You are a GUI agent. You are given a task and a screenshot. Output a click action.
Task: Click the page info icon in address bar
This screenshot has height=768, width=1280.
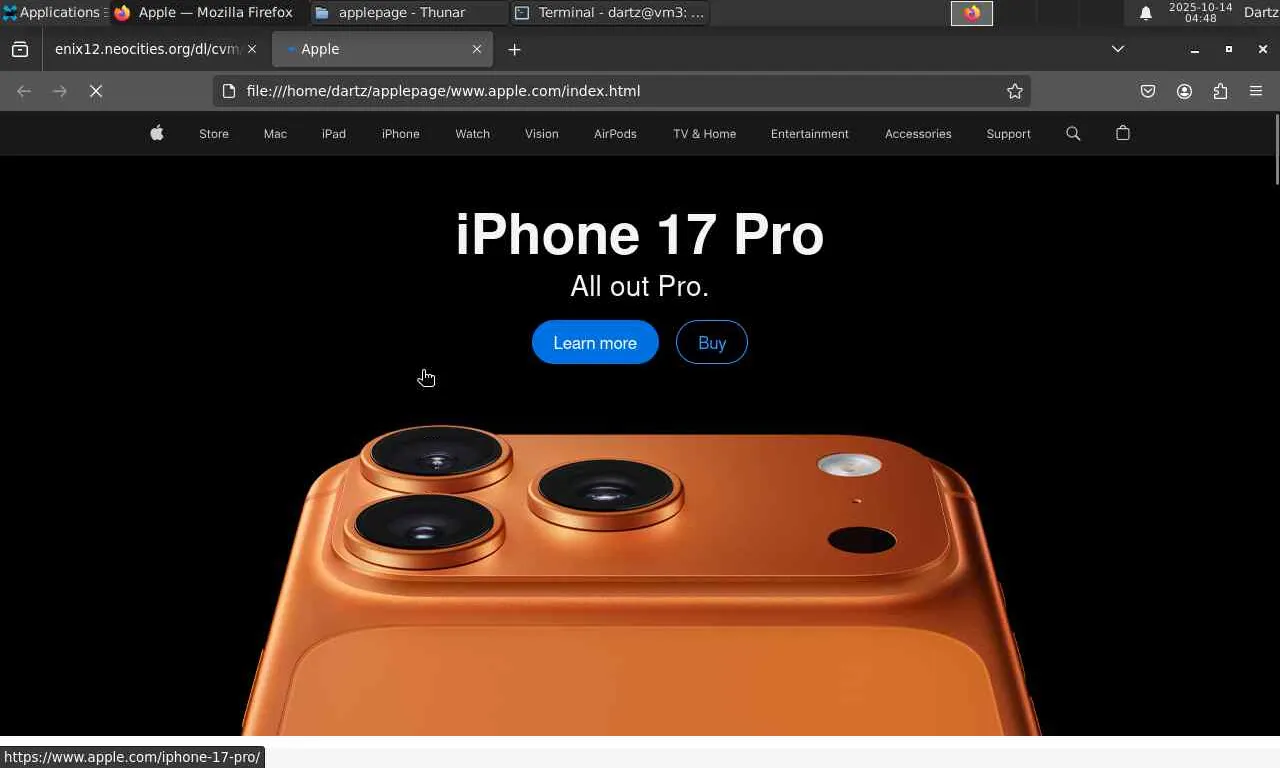tap(229, 91)
